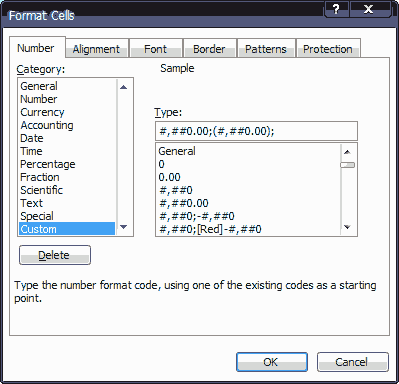Click Type list scroll up arrow
The image size is (399, 384).
tap(347, 152)
